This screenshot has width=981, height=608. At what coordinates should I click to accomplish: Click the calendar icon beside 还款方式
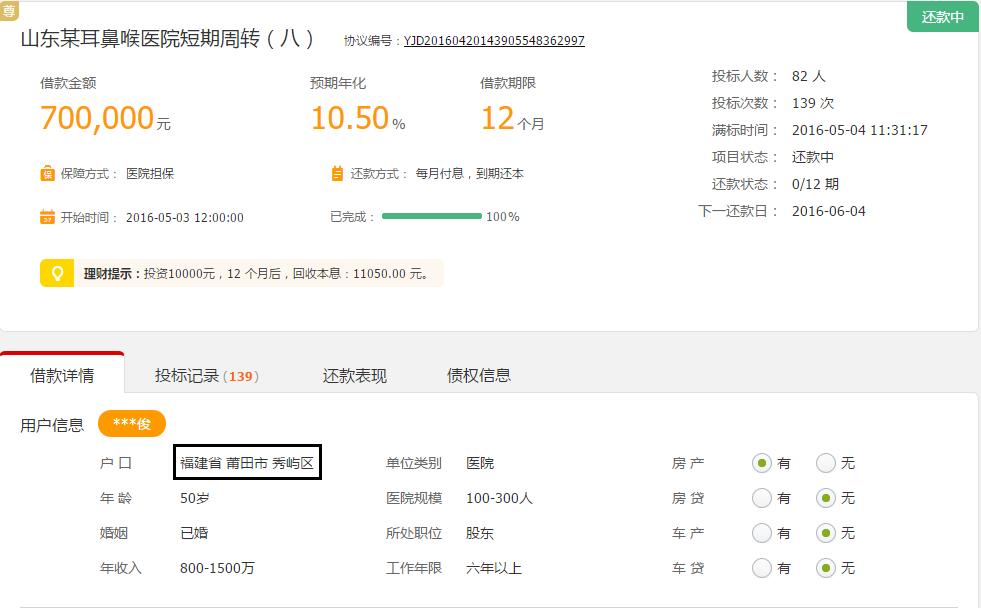(339, 171)
